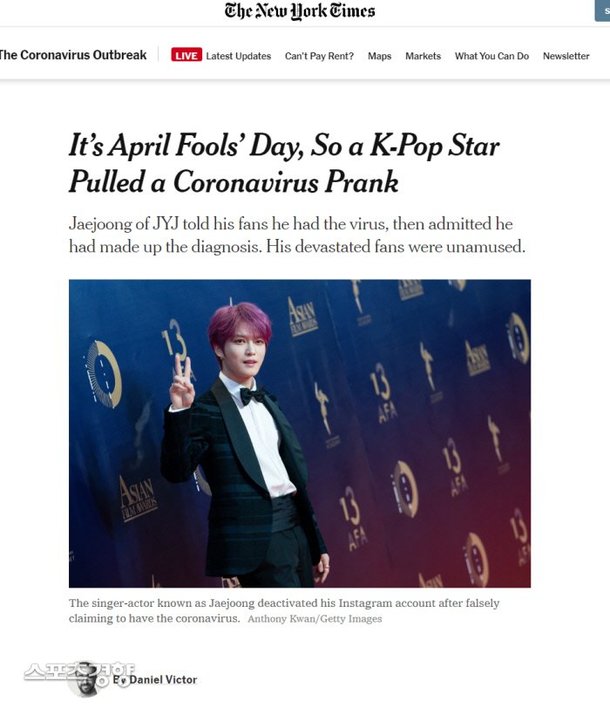Image resolution: width=610 pixels, height=708 pixels.
Task: Open What You Can Do link
Action: 492,56
